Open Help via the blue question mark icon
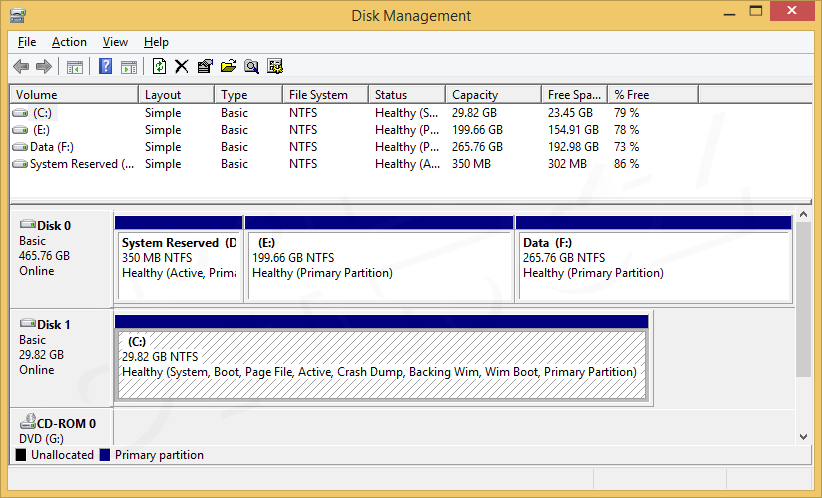Image resolution: width=822 pixels, height=498 pixels. click(105, 67)
